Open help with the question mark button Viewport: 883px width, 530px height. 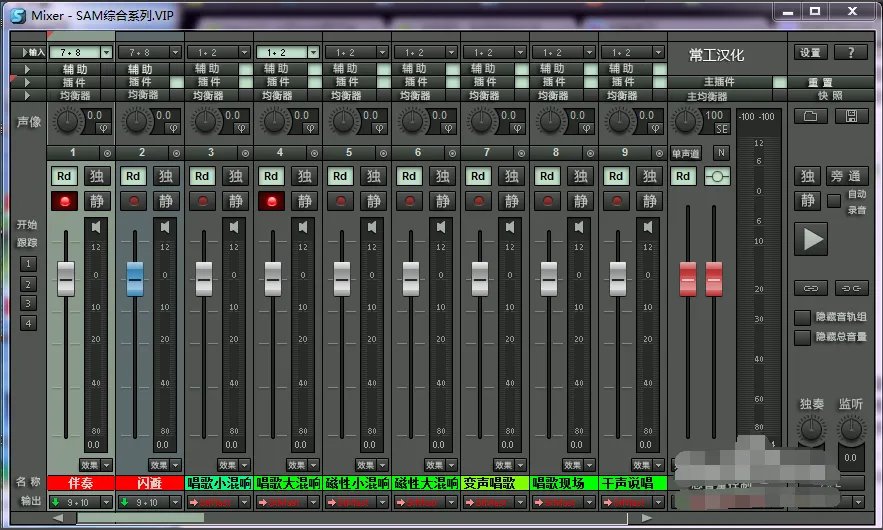point(851,52)
